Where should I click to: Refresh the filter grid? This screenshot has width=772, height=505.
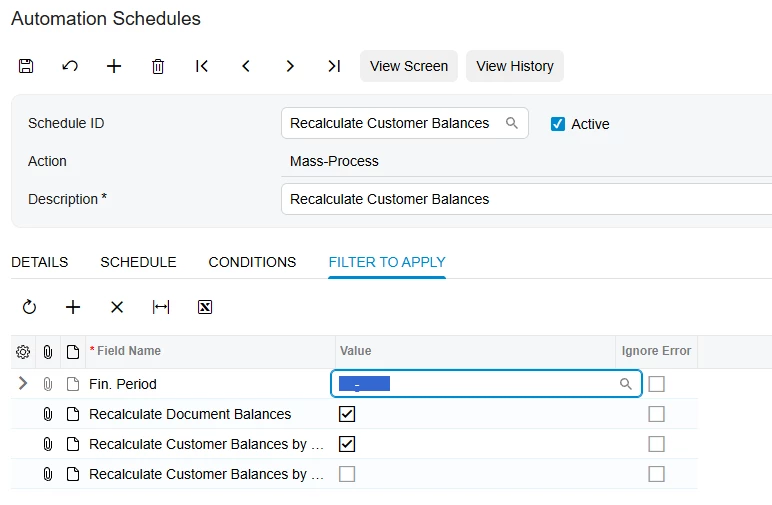pyautogui.click(x=29, y=307)
